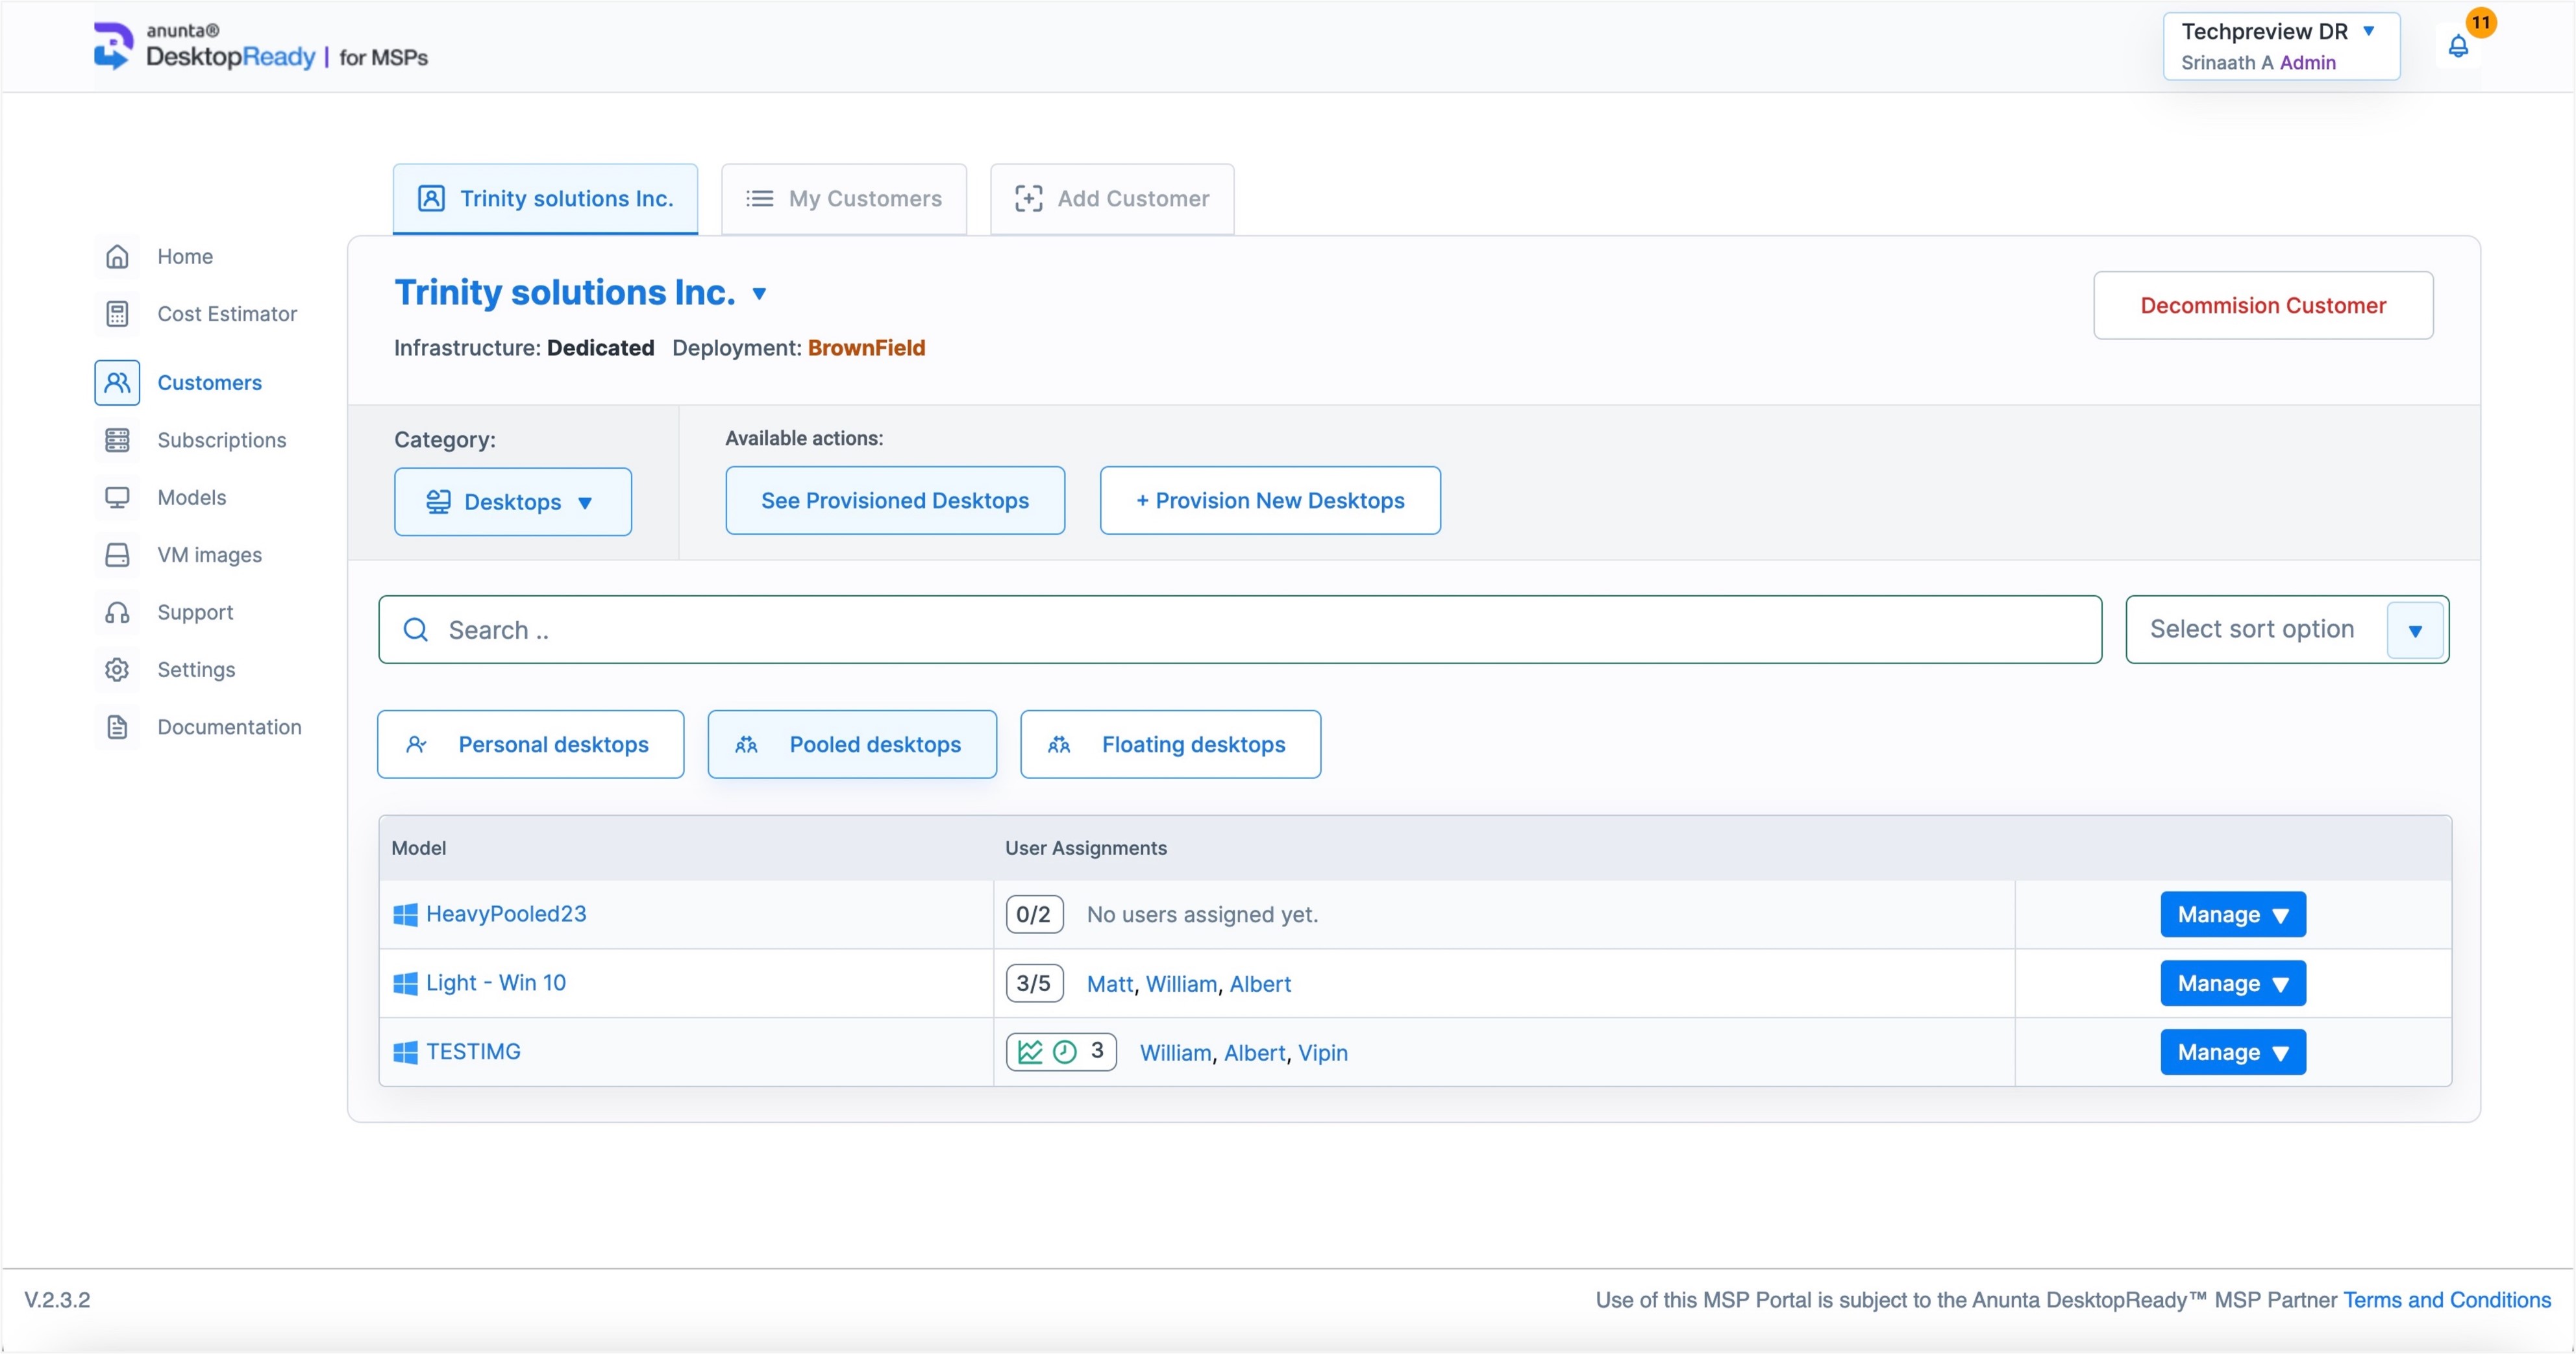The width and height of the screenshot is (2576, 1354).
Task: Select the Pooled desktops filter
Action: [x=852, y=744]
